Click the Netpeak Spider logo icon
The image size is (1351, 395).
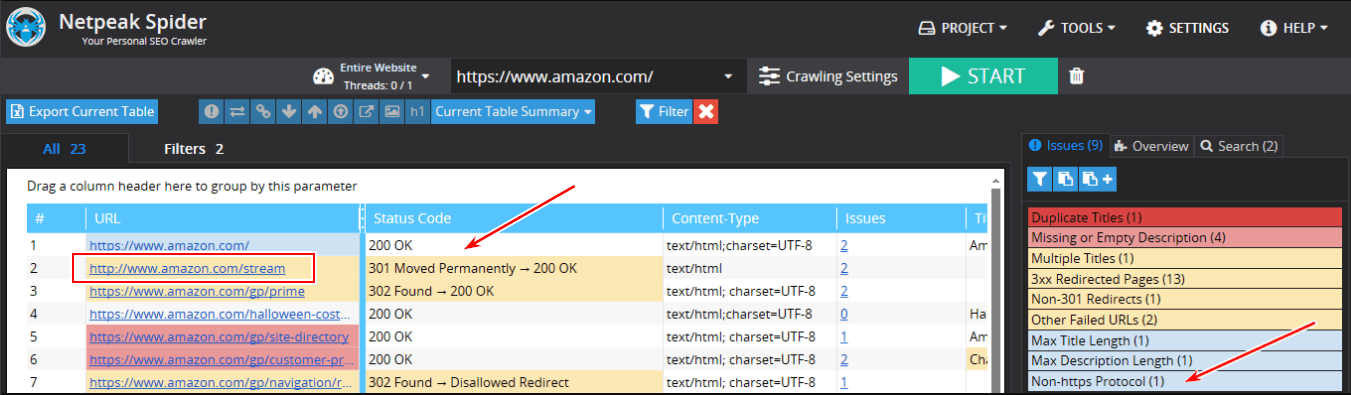coord(25,27)
